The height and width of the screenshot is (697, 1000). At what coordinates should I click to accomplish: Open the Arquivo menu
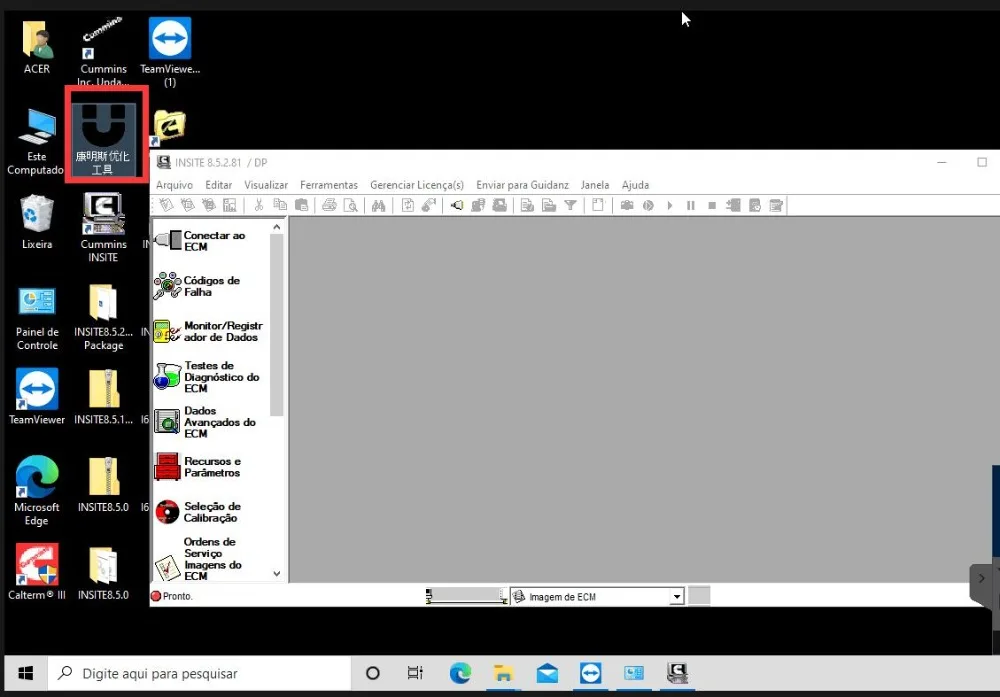(x=174, y=185)
